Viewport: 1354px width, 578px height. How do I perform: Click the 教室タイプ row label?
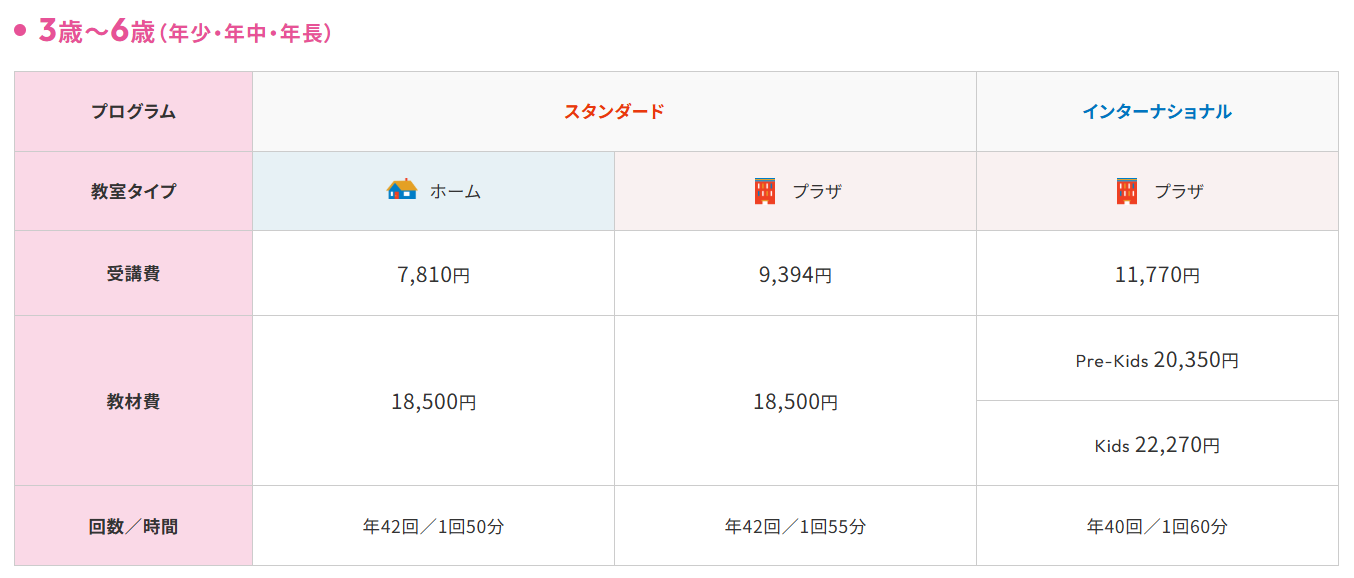(133, 190)
